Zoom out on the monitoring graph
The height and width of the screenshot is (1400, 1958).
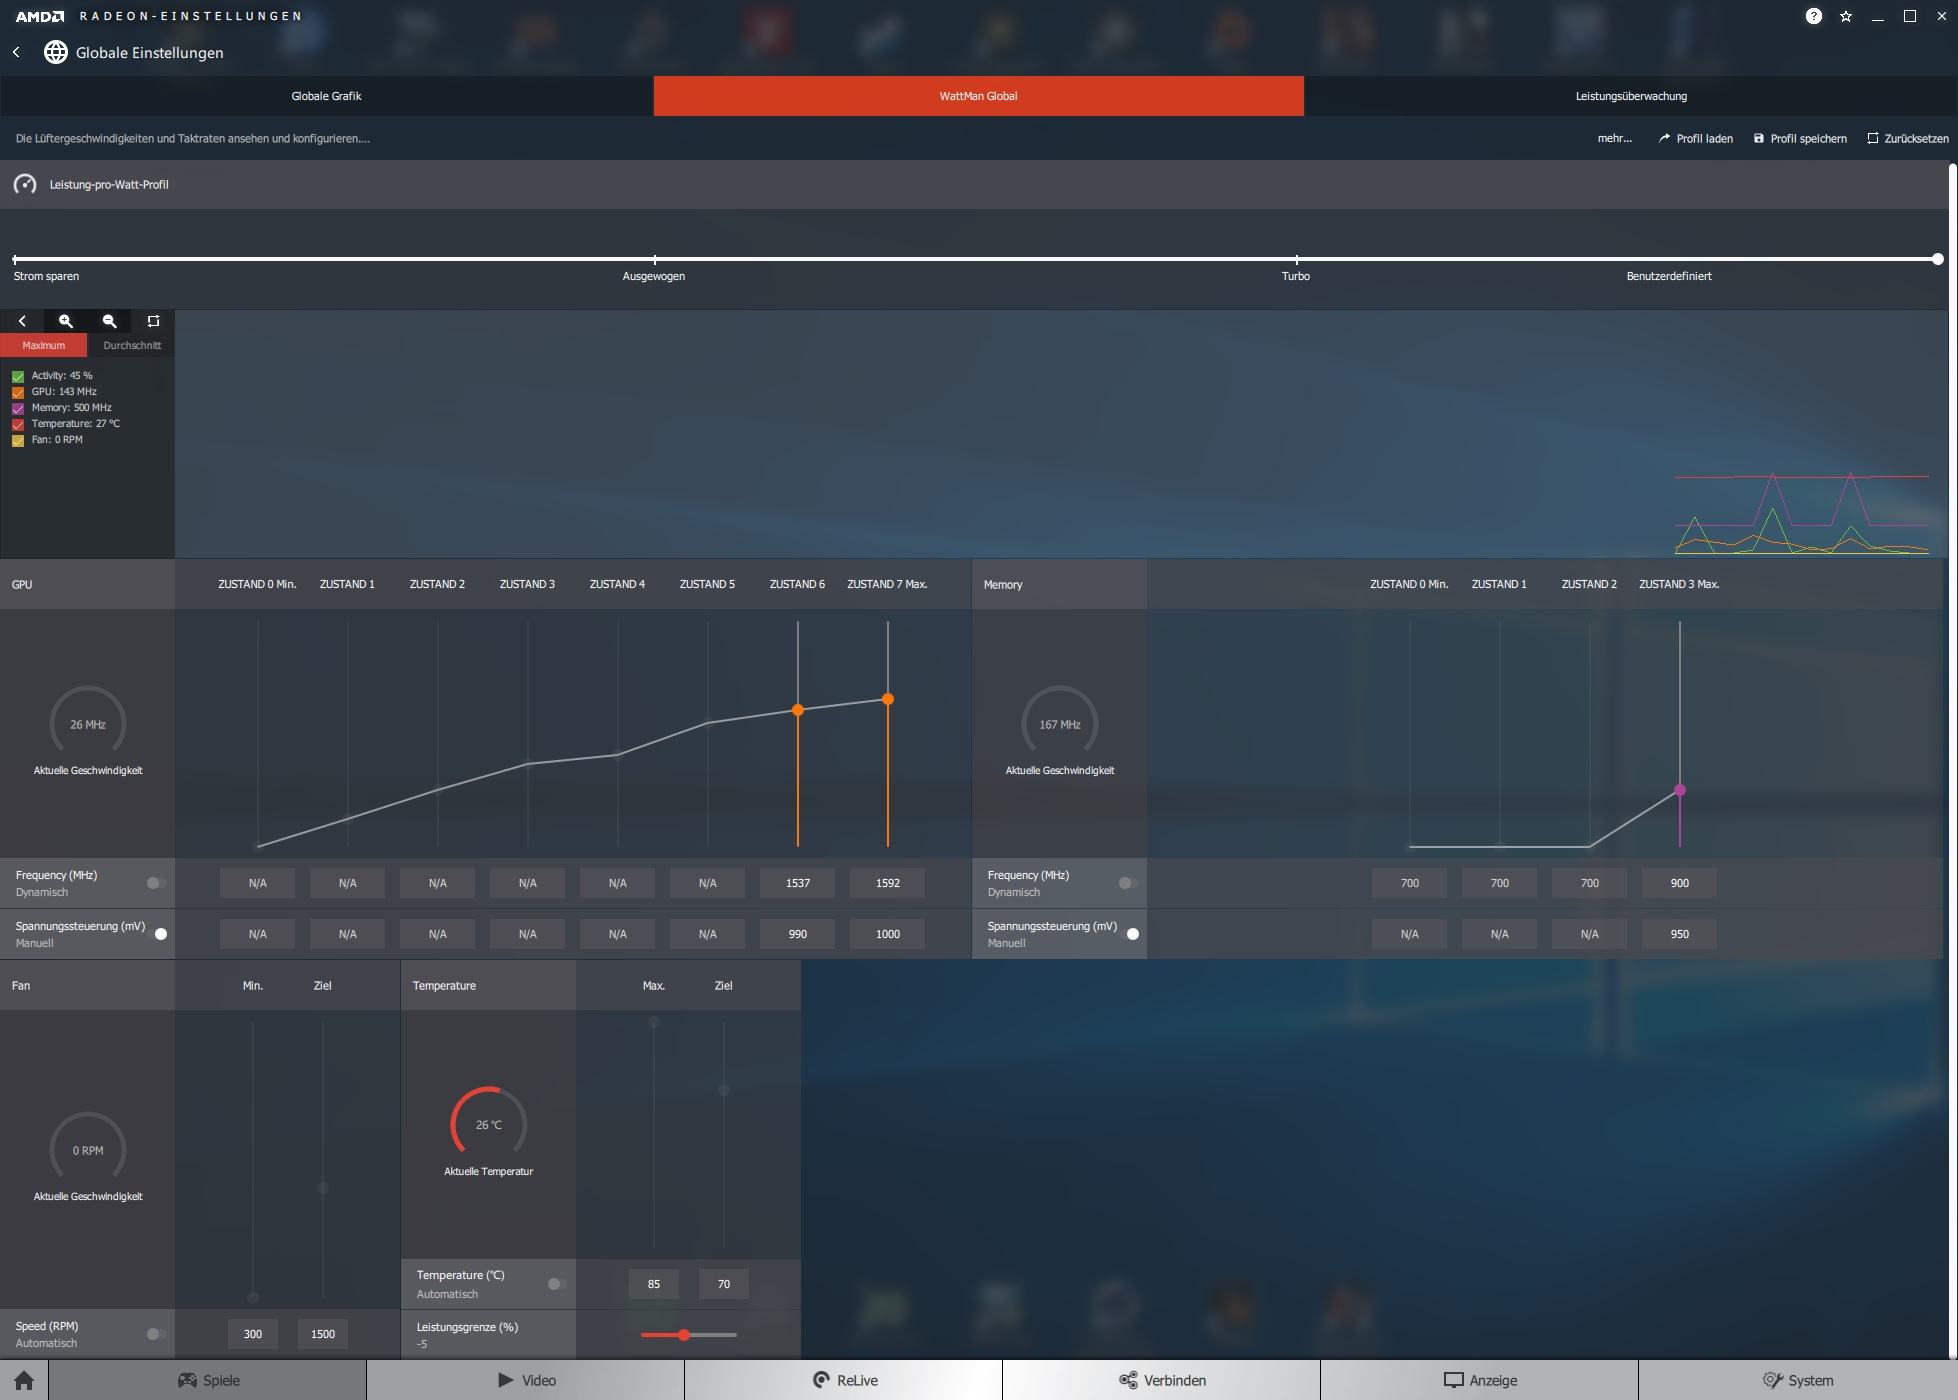(110, 321)
